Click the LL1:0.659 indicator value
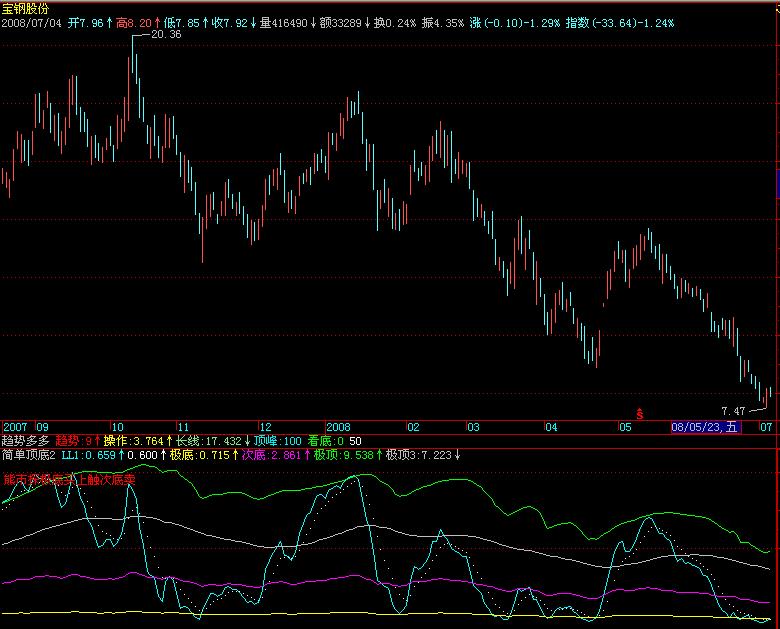This screenshot has width=780, height=629. [x=89, y=455]
